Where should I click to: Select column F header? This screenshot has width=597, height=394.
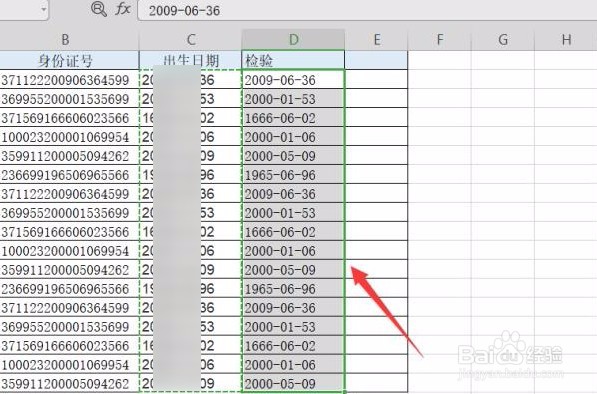point(440,40)
